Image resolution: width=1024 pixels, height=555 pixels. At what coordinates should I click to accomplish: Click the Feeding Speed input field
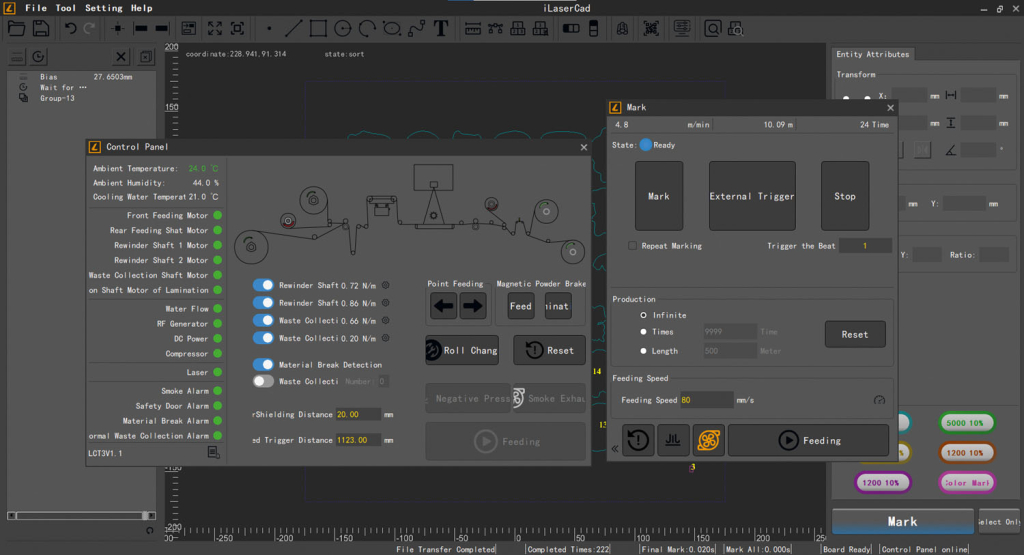(706, 400)
